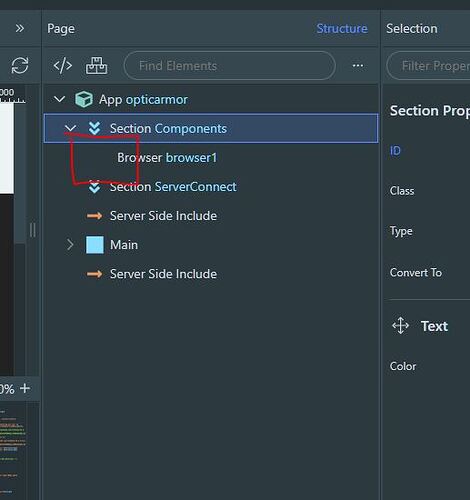Expand the collapsed panel double-chevron
470x500 pixels.
point(20,28)
